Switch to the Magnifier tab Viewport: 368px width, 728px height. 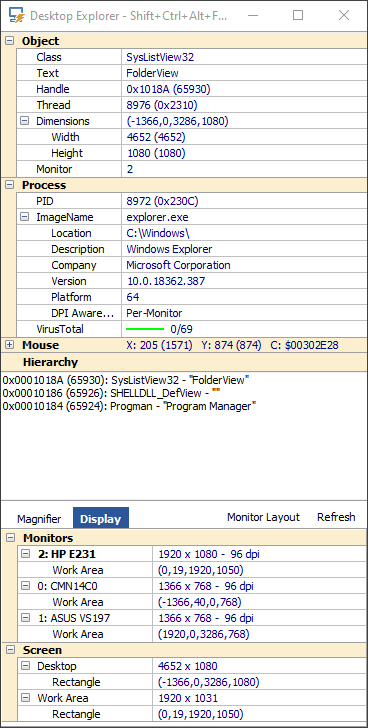pyautogui.click(x=39, y=519)
